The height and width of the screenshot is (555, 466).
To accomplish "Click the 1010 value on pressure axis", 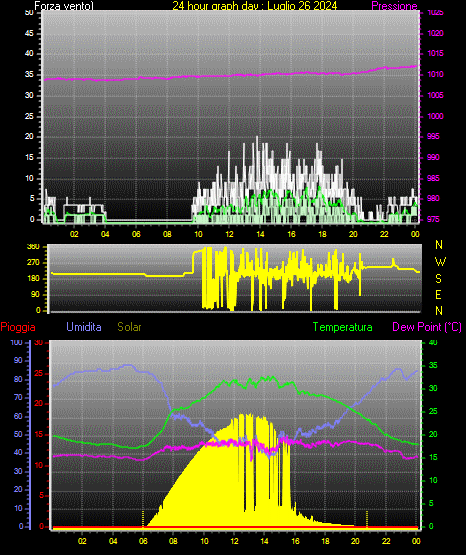I will tap(435, 74).
